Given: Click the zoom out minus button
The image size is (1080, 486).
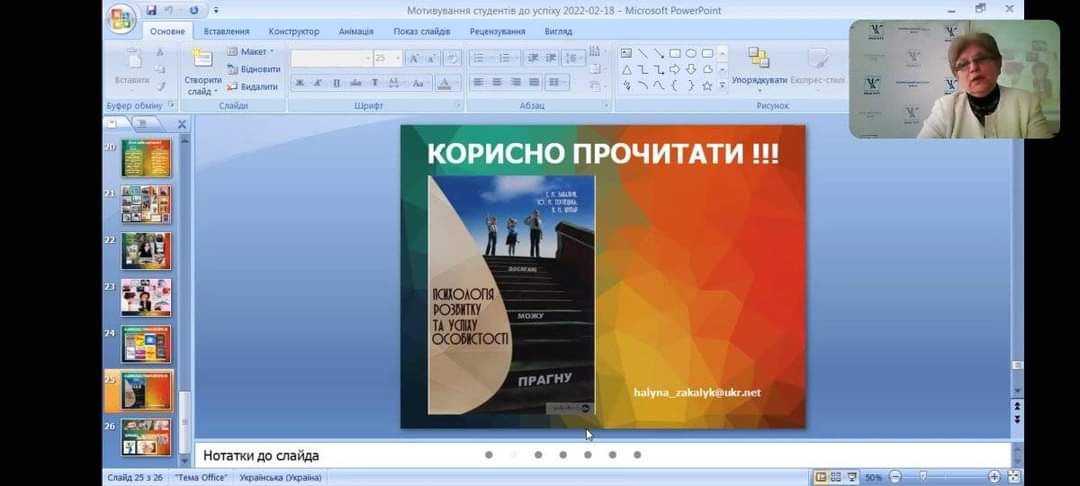Looking at the screenshot, I should coord(896,477).
